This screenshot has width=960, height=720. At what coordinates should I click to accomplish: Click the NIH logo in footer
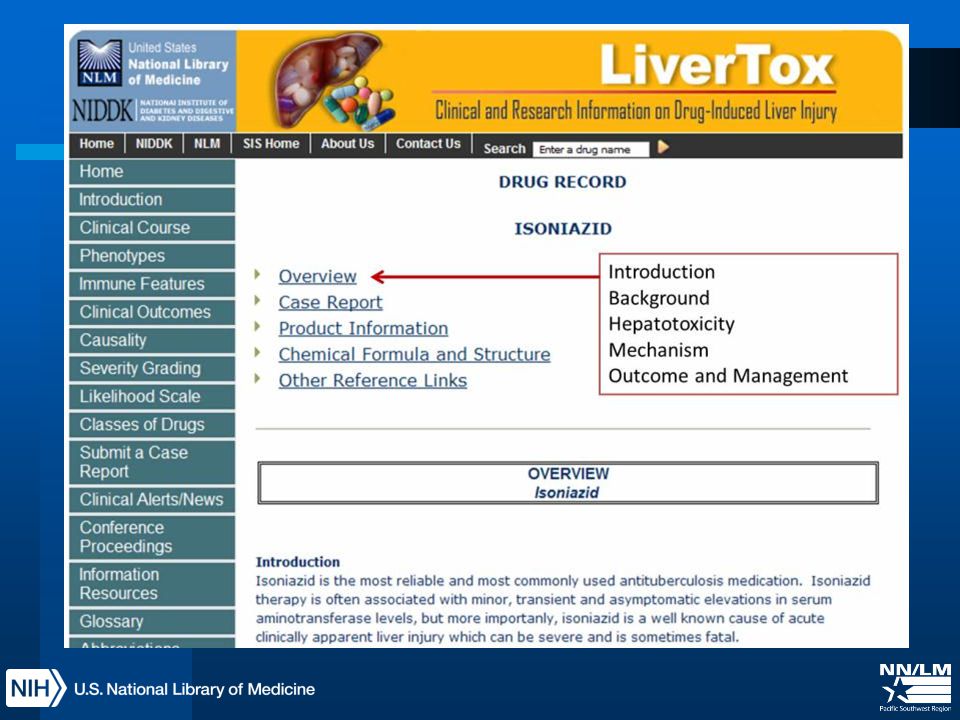35,688
